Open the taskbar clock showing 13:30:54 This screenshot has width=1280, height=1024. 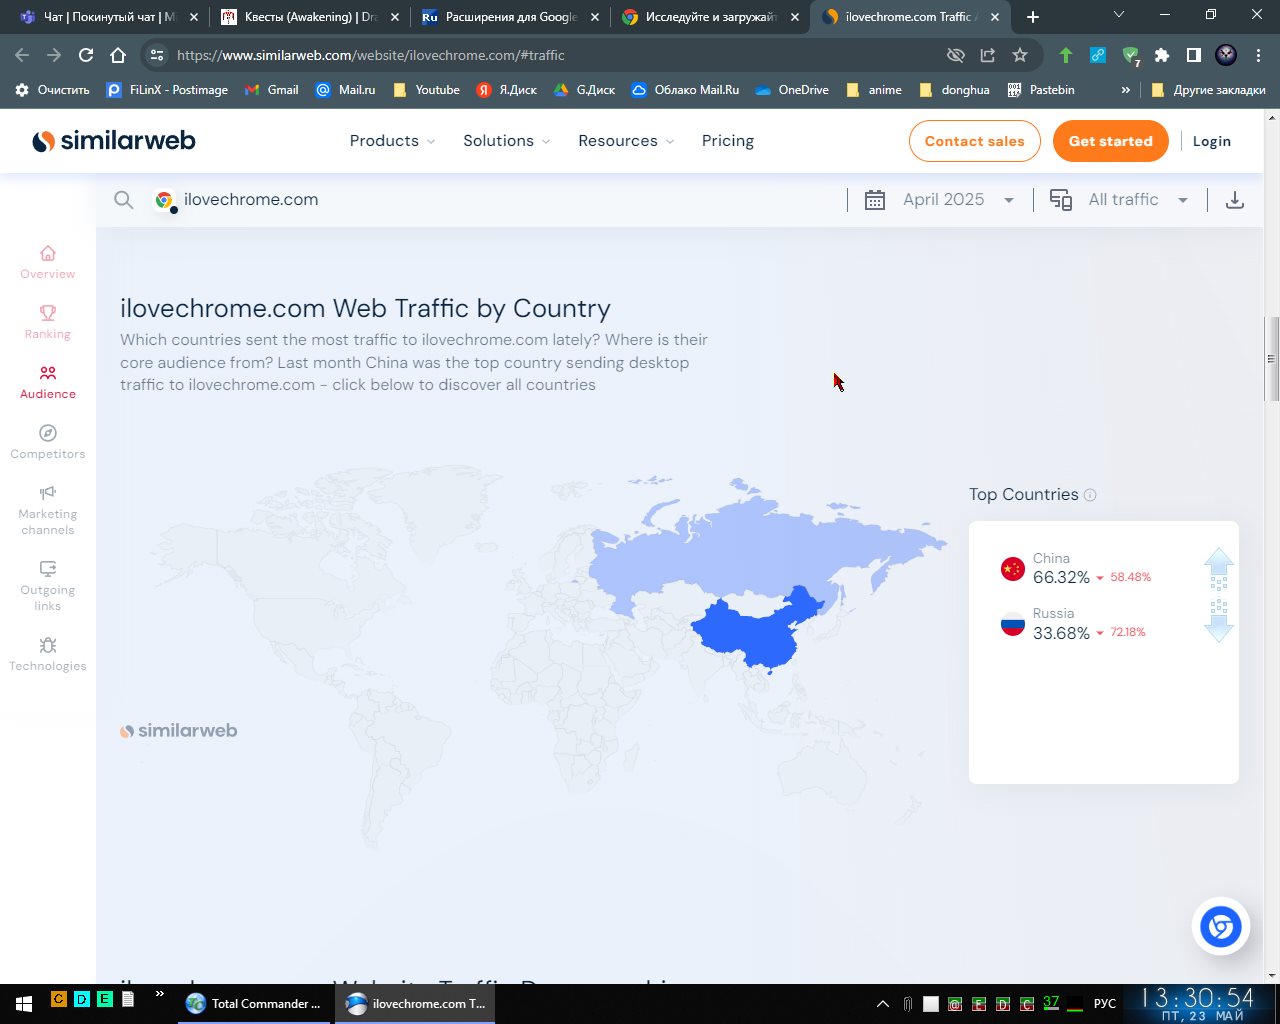tap(1198, 1004)
